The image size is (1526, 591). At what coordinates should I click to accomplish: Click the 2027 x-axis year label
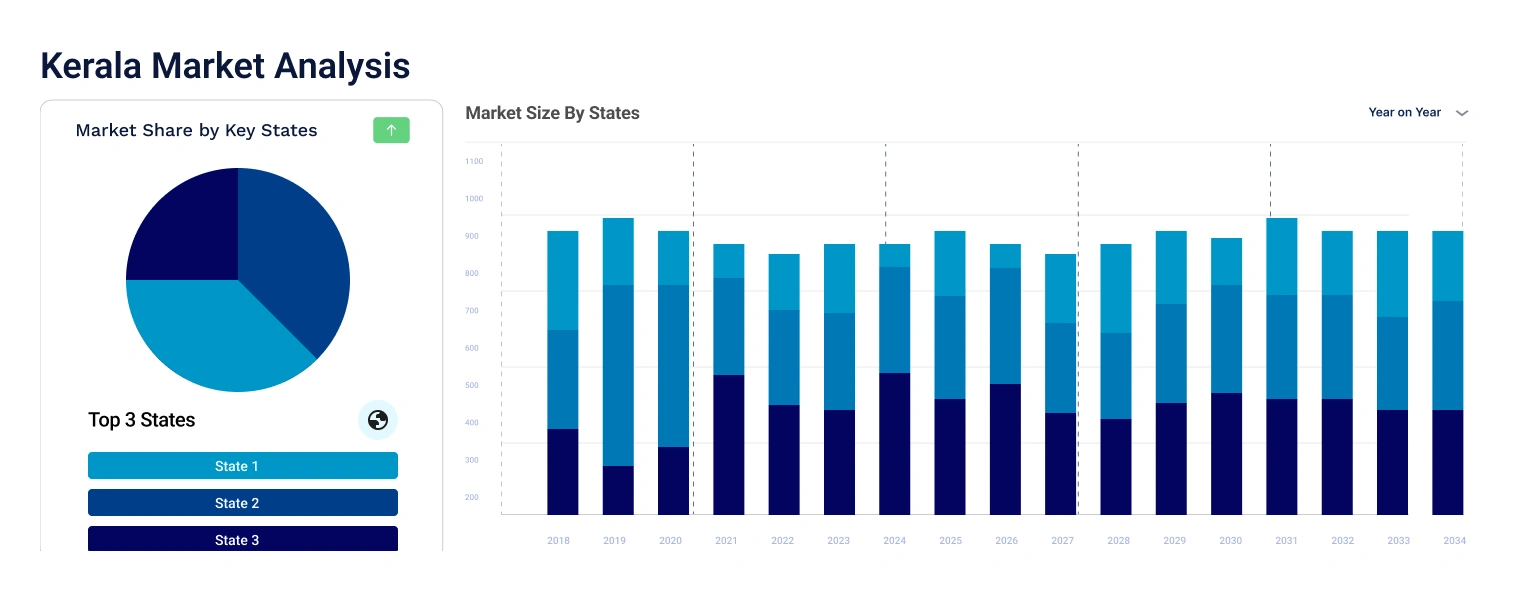[1062, 541]
